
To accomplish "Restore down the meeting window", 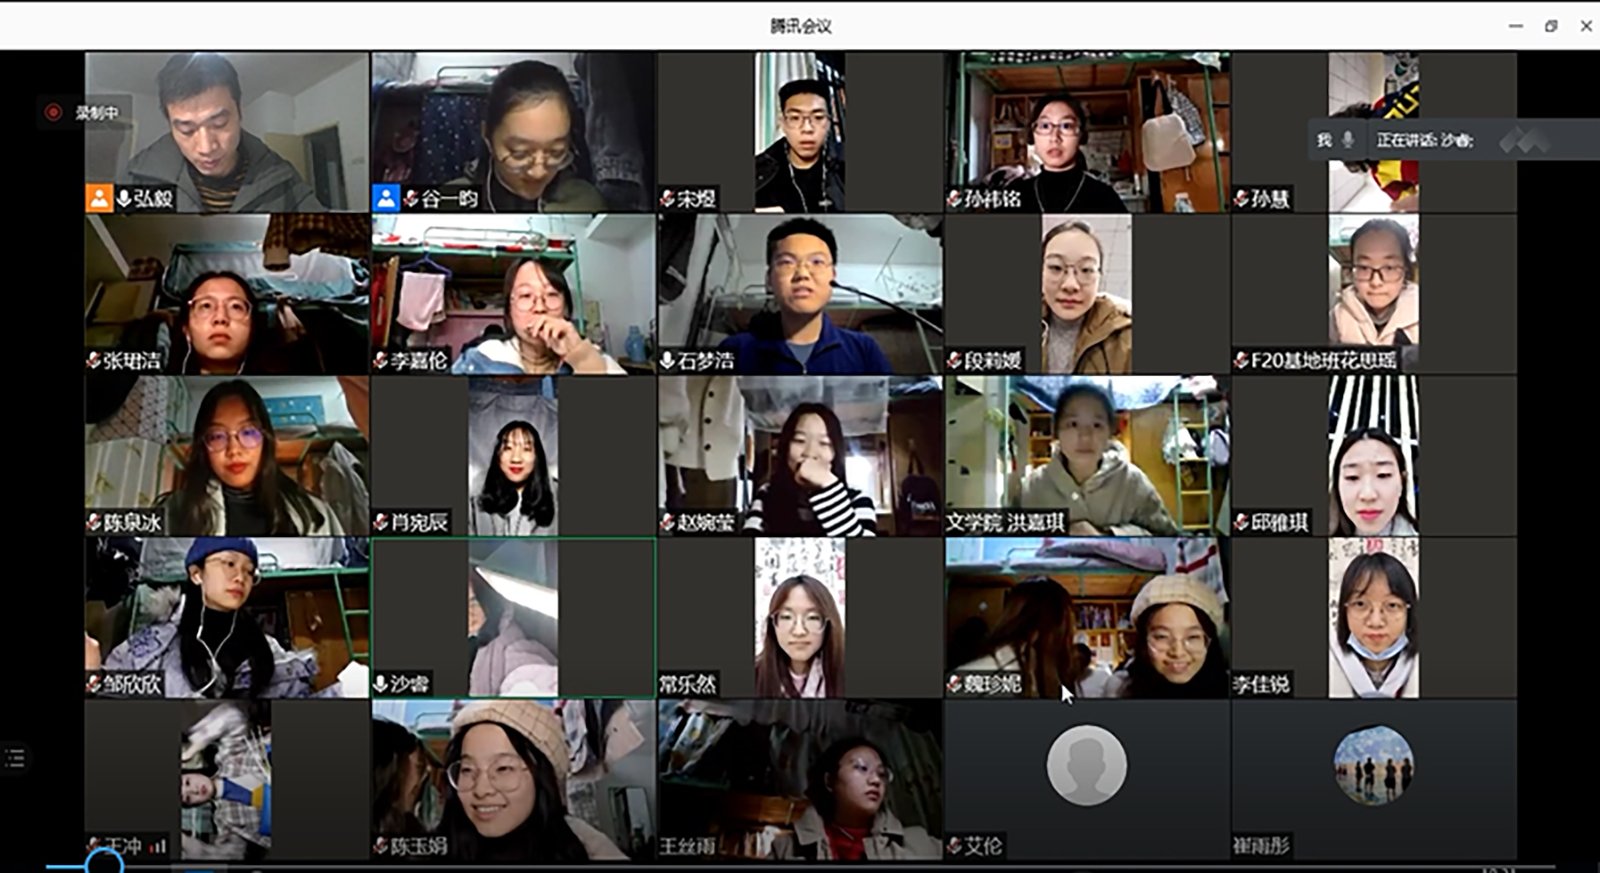I will [x=1551, y=26].
